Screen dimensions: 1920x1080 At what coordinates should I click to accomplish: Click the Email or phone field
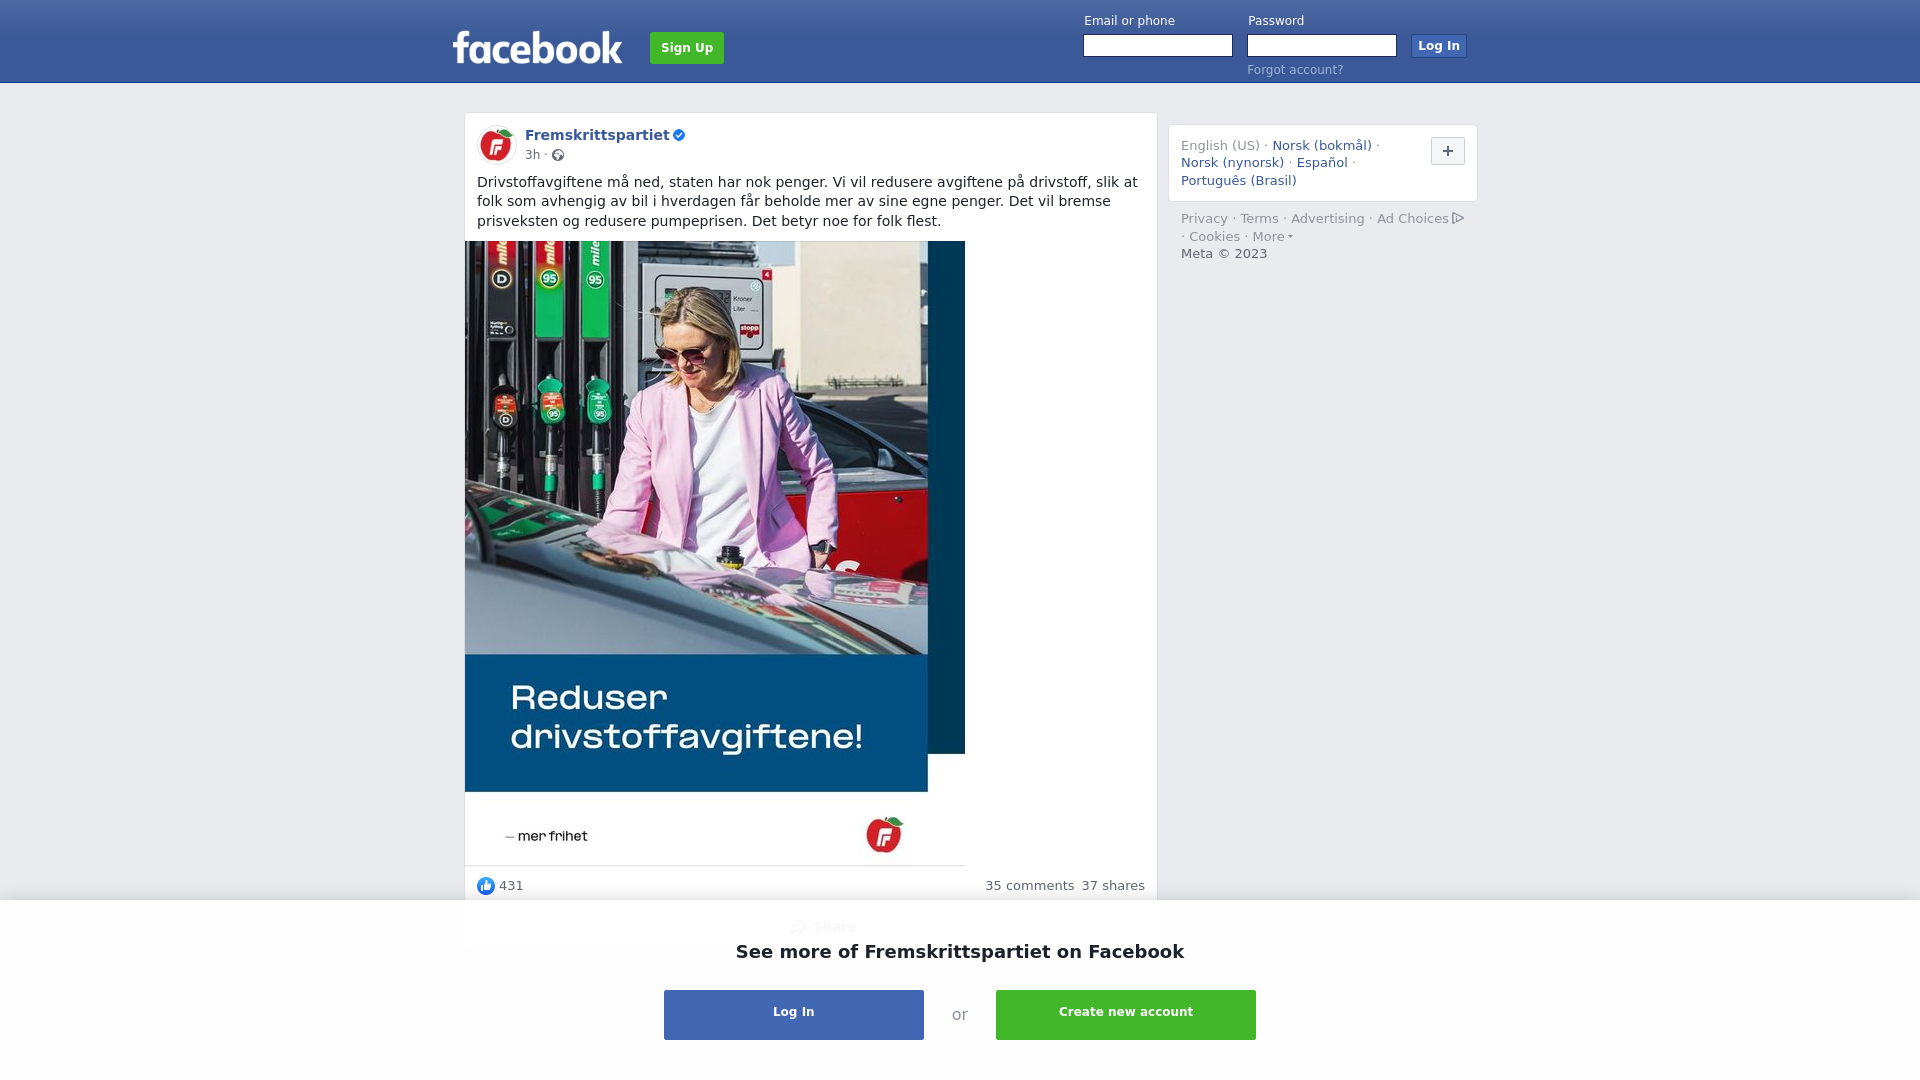click(x=1158, y=46)
